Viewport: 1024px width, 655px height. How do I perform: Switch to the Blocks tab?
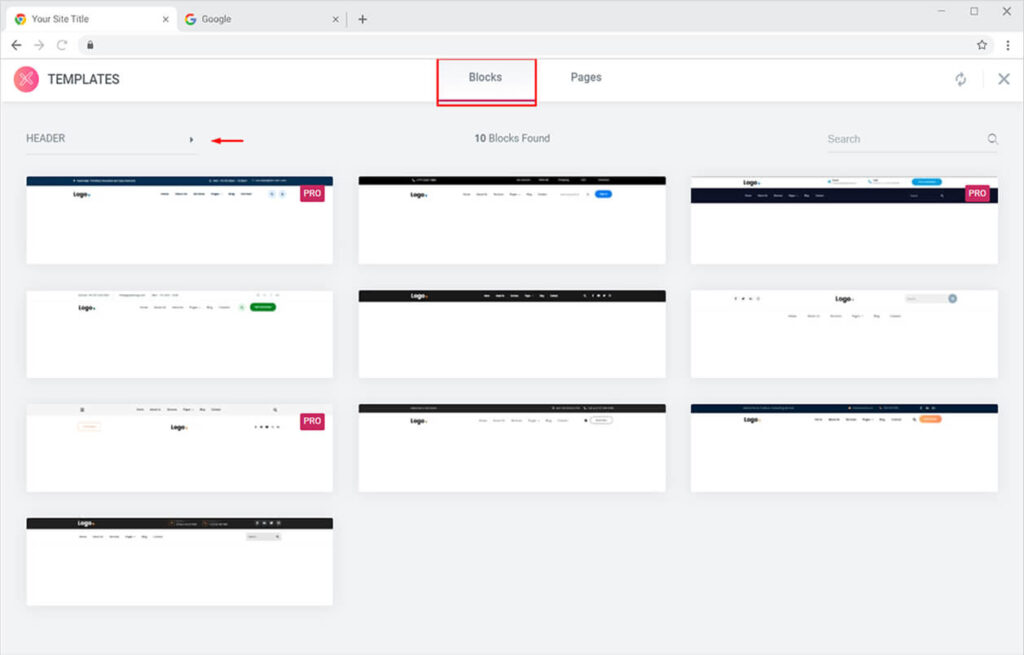(x=485, y=77)
